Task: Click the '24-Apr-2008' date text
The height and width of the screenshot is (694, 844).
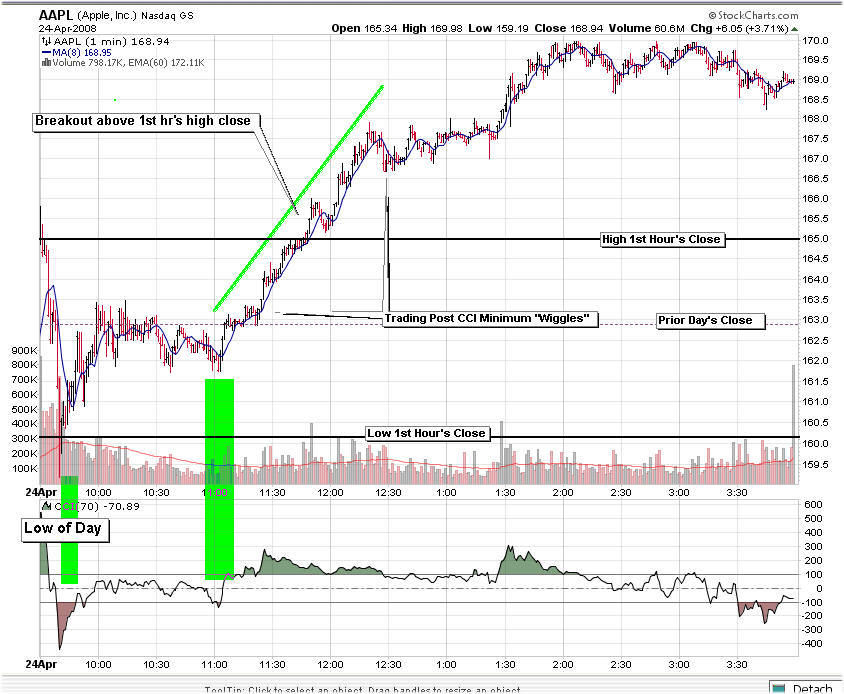Action: click(x=68, y=29)
